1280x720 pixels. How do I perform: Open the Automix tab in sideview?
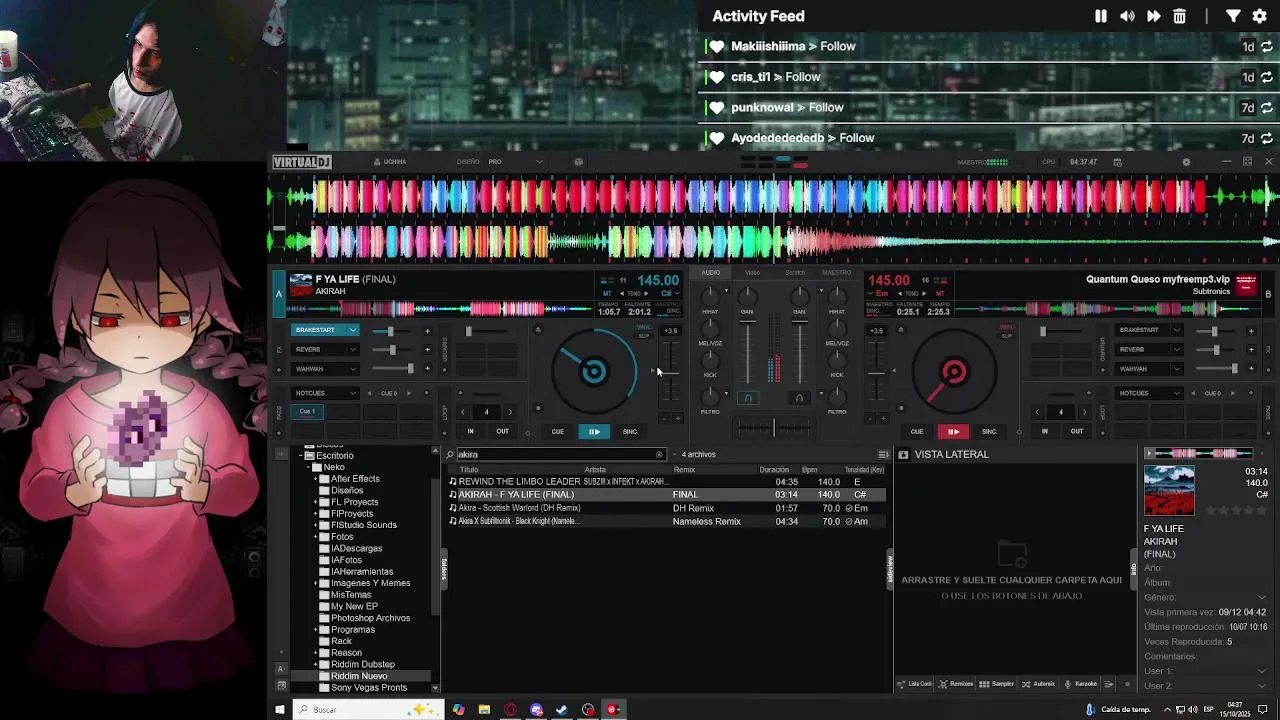click(1038, 684)
